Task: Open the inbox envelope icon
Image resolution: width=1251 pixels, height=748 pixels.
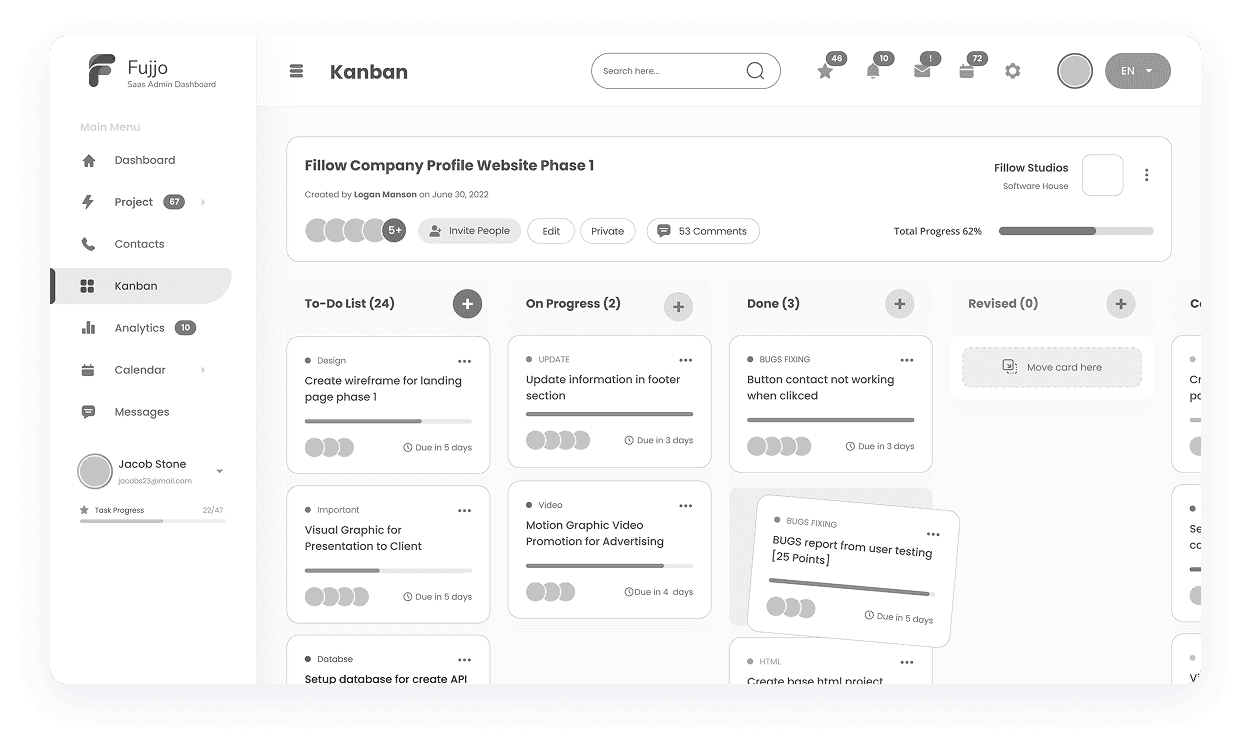Action: [x=921, y=70]
